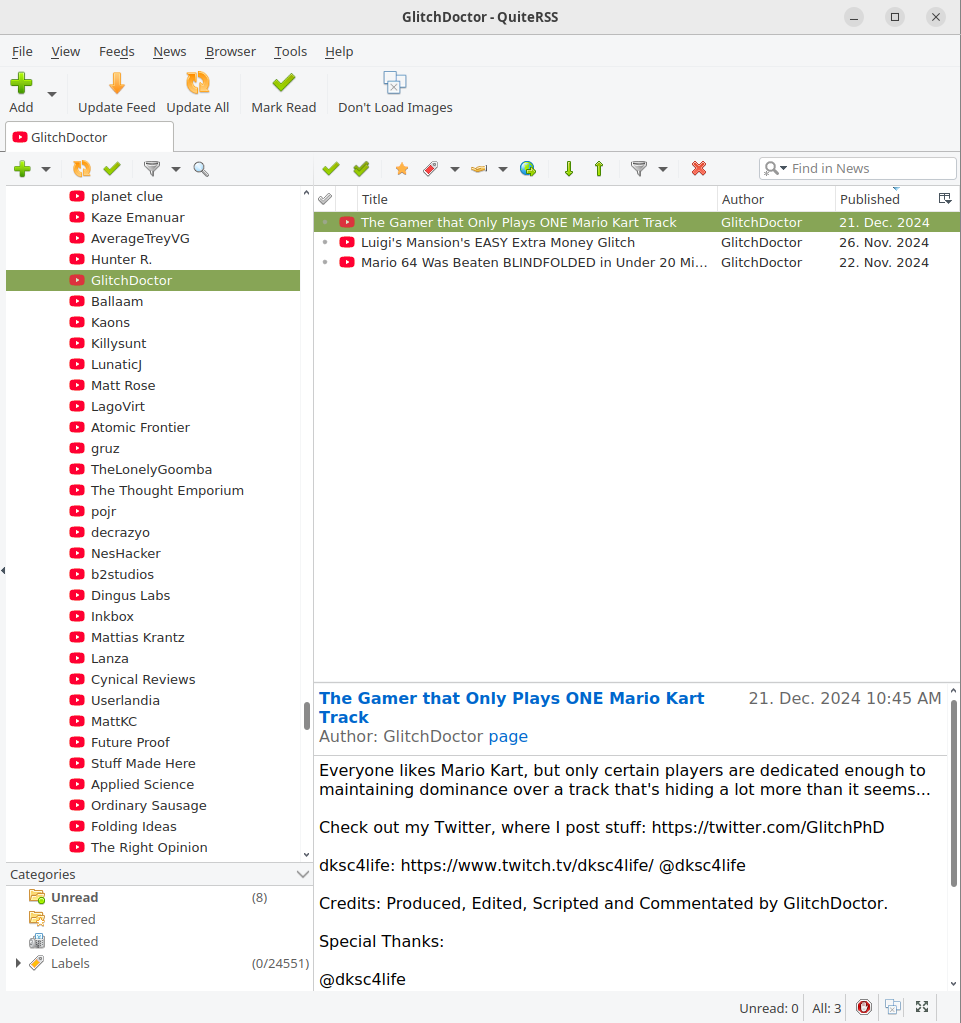Open the File menu

[x=22, y=52]
